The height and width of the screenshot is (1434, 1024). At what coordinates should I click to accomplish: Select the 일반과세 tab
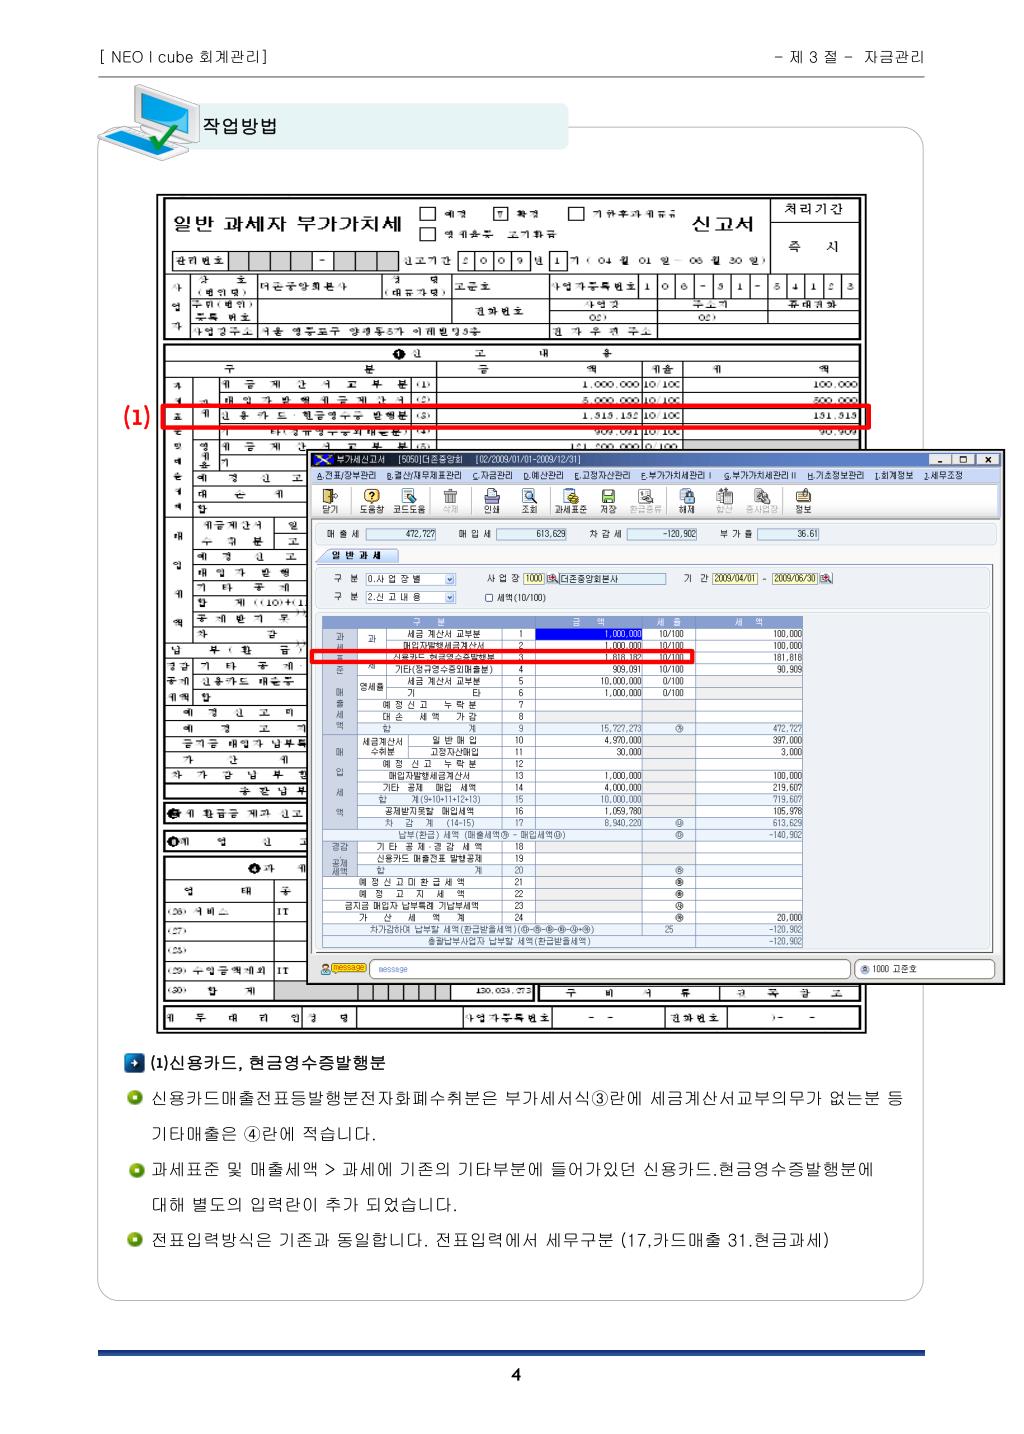click(x=358, y=555)
